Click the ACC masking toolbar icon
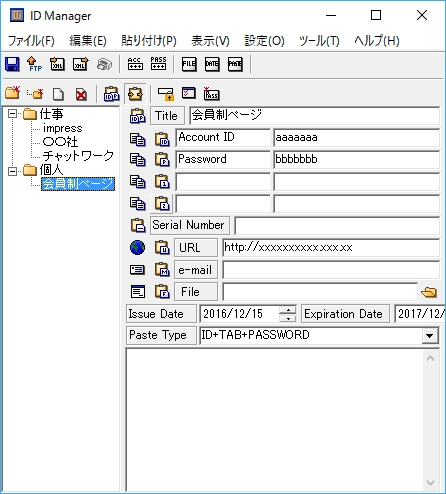 pos(135,63)
